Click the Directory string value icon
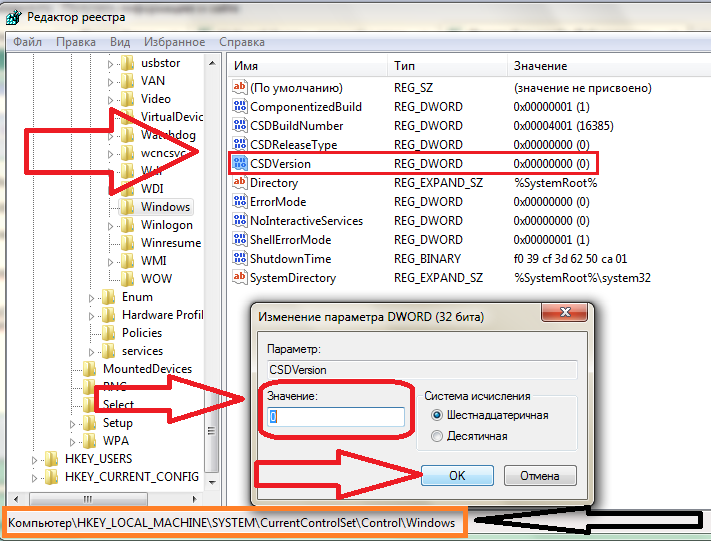Viewport: 711px width, 541px height. click(x=239, y=183)
